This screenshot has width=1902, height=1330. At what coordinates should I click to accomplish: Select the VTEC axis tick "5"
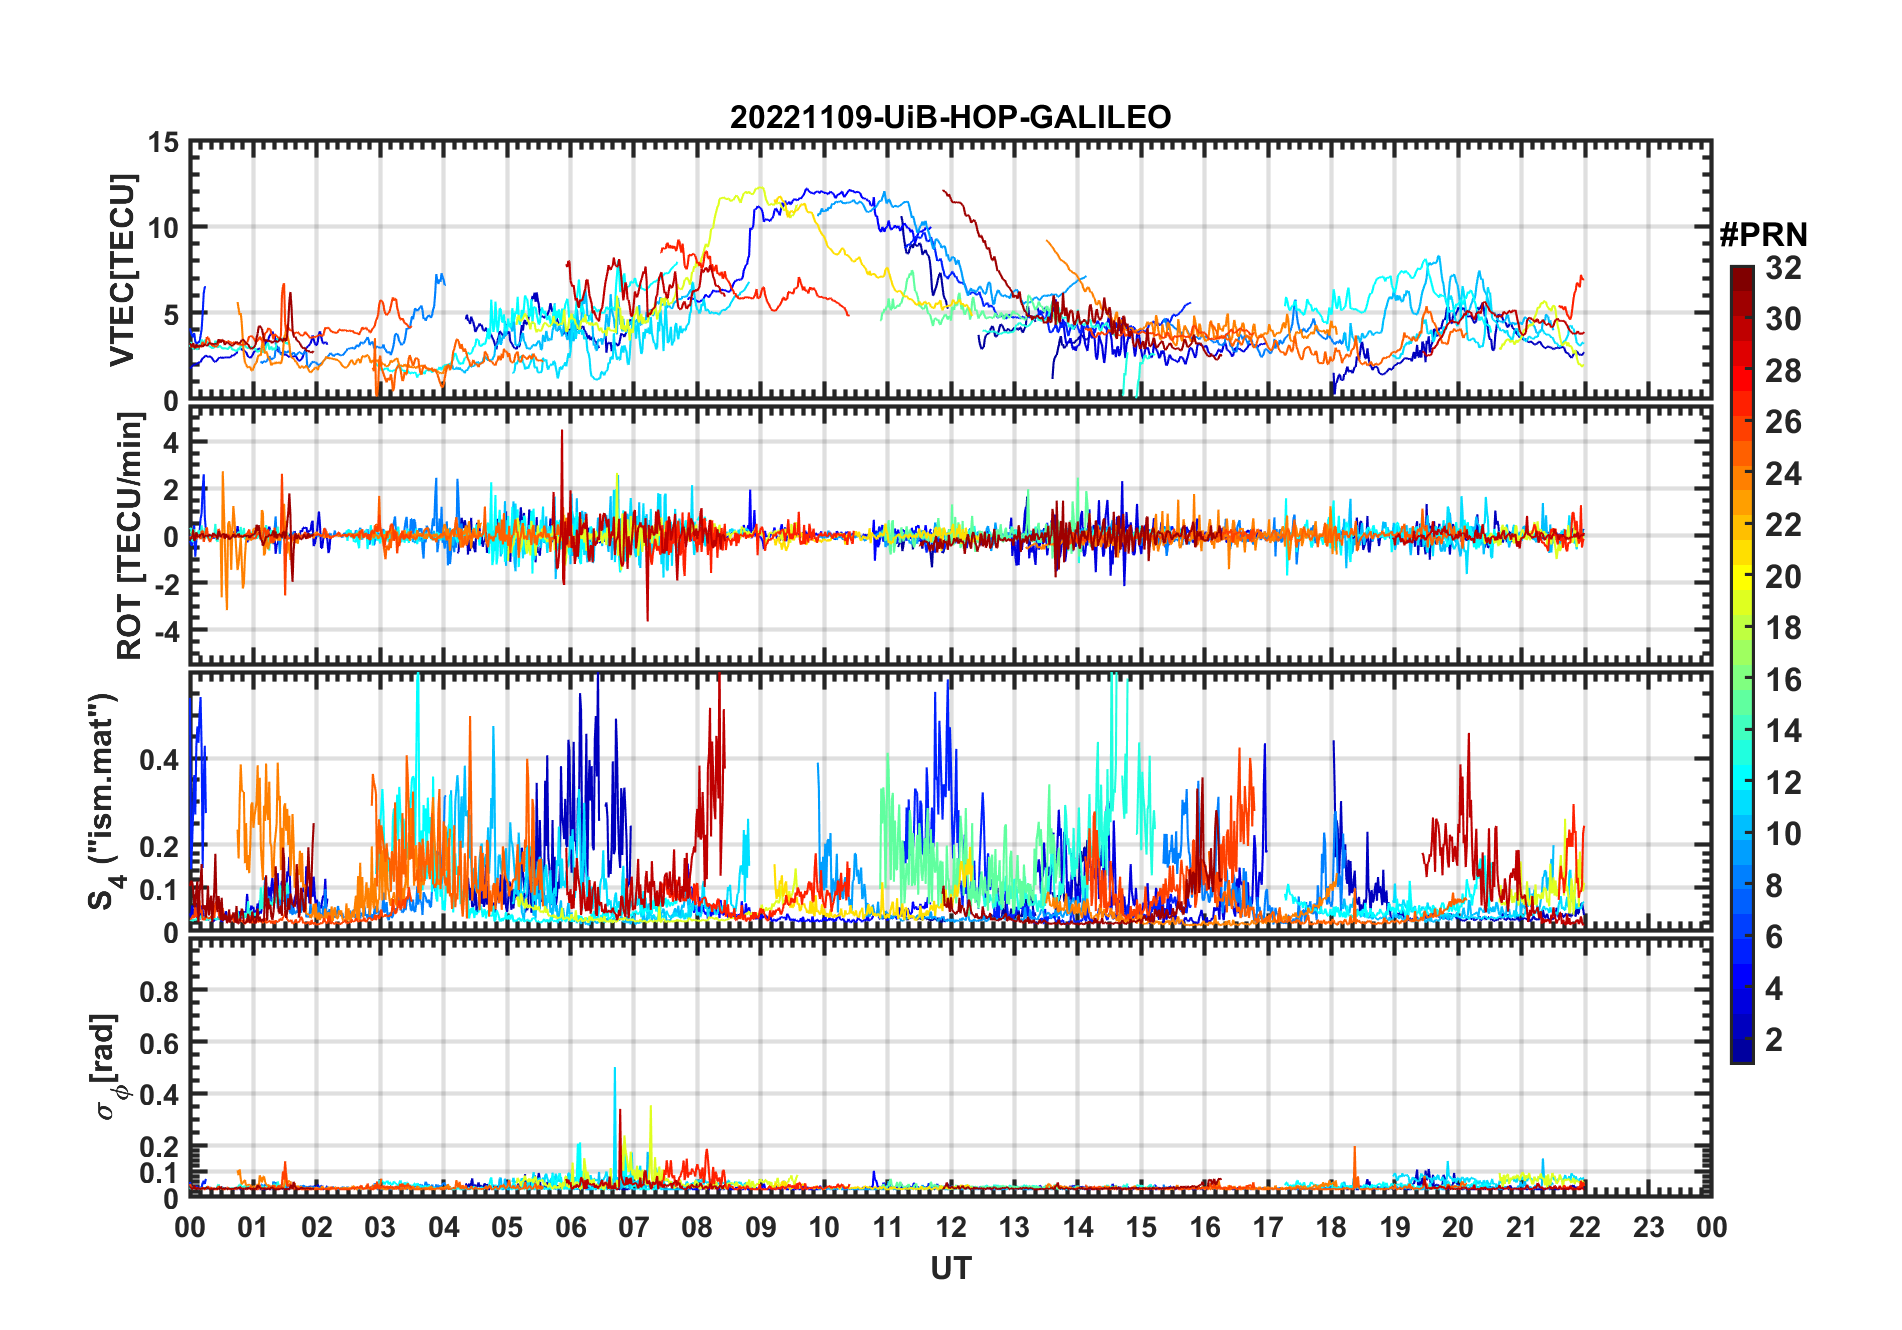click(x=171, y=315)
